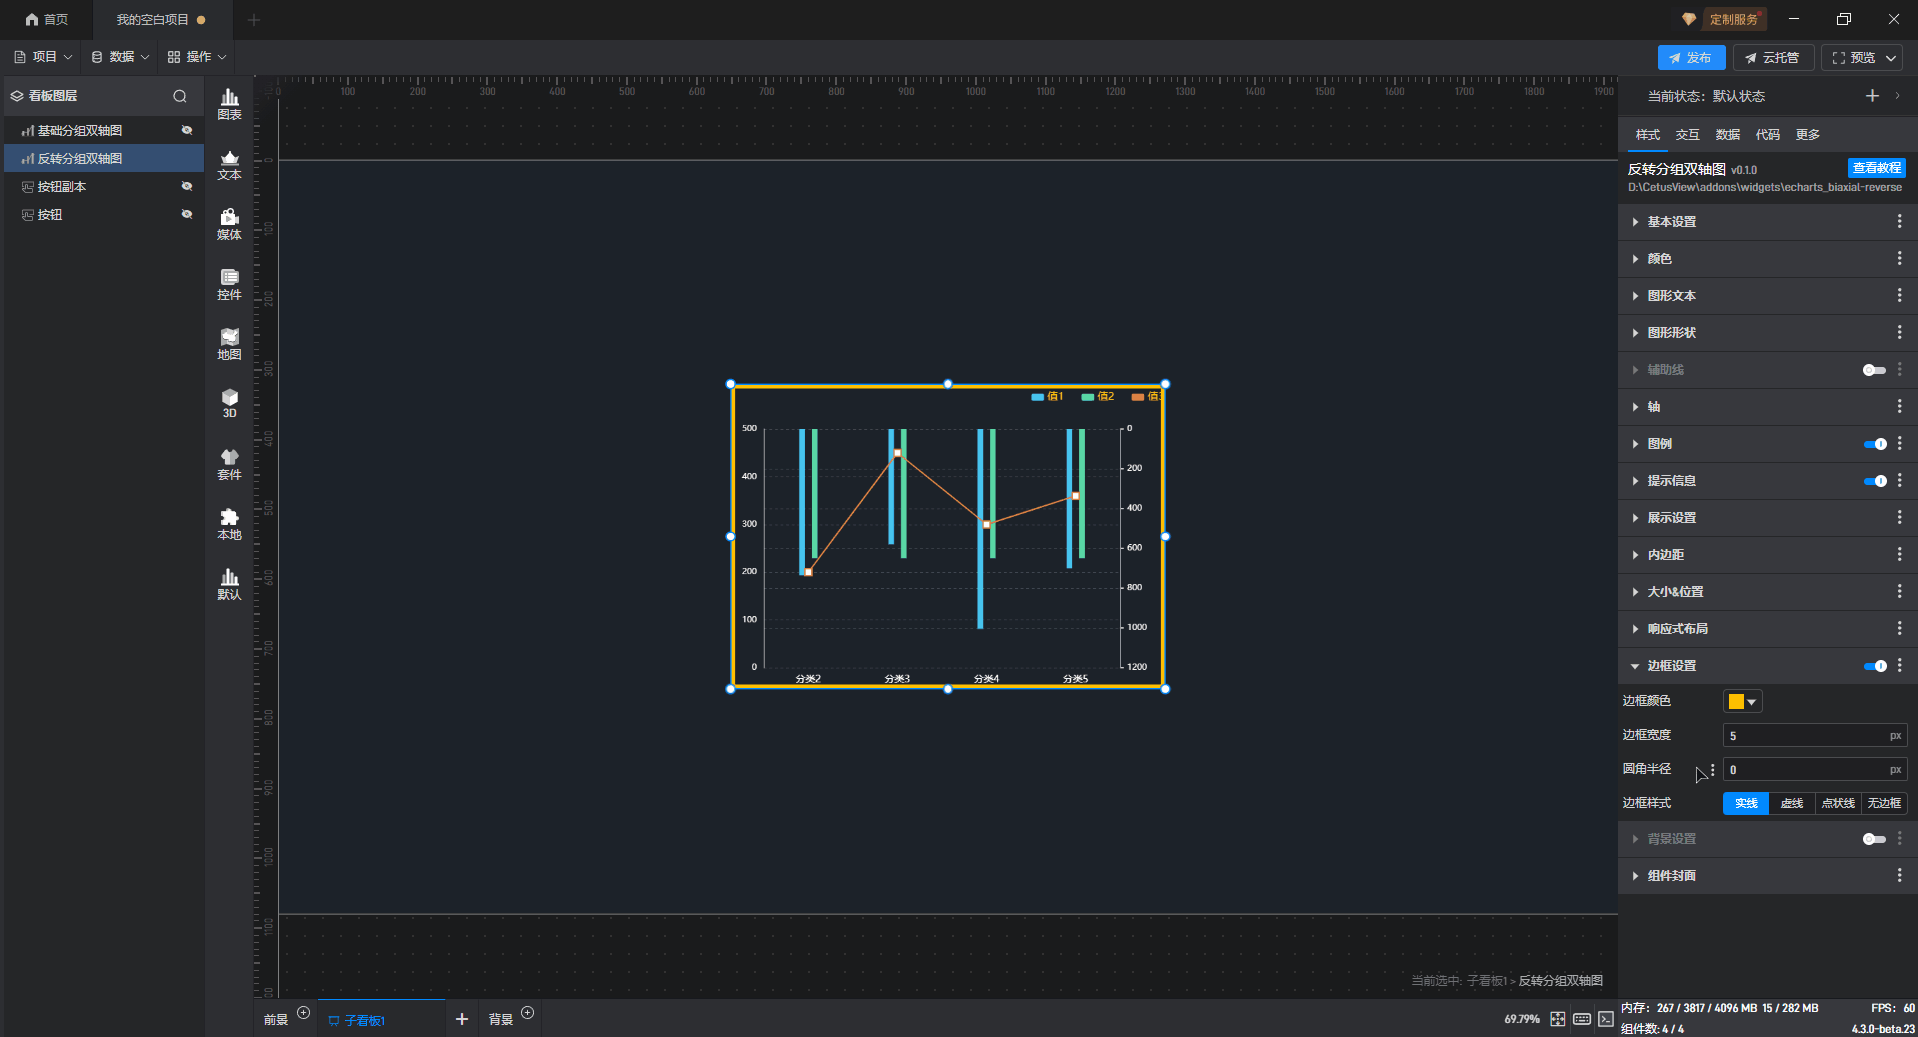The height and width of the screenshot is (1037, 1918).
Task: Open the 套件 kits components panel
Action: (229, 464)
